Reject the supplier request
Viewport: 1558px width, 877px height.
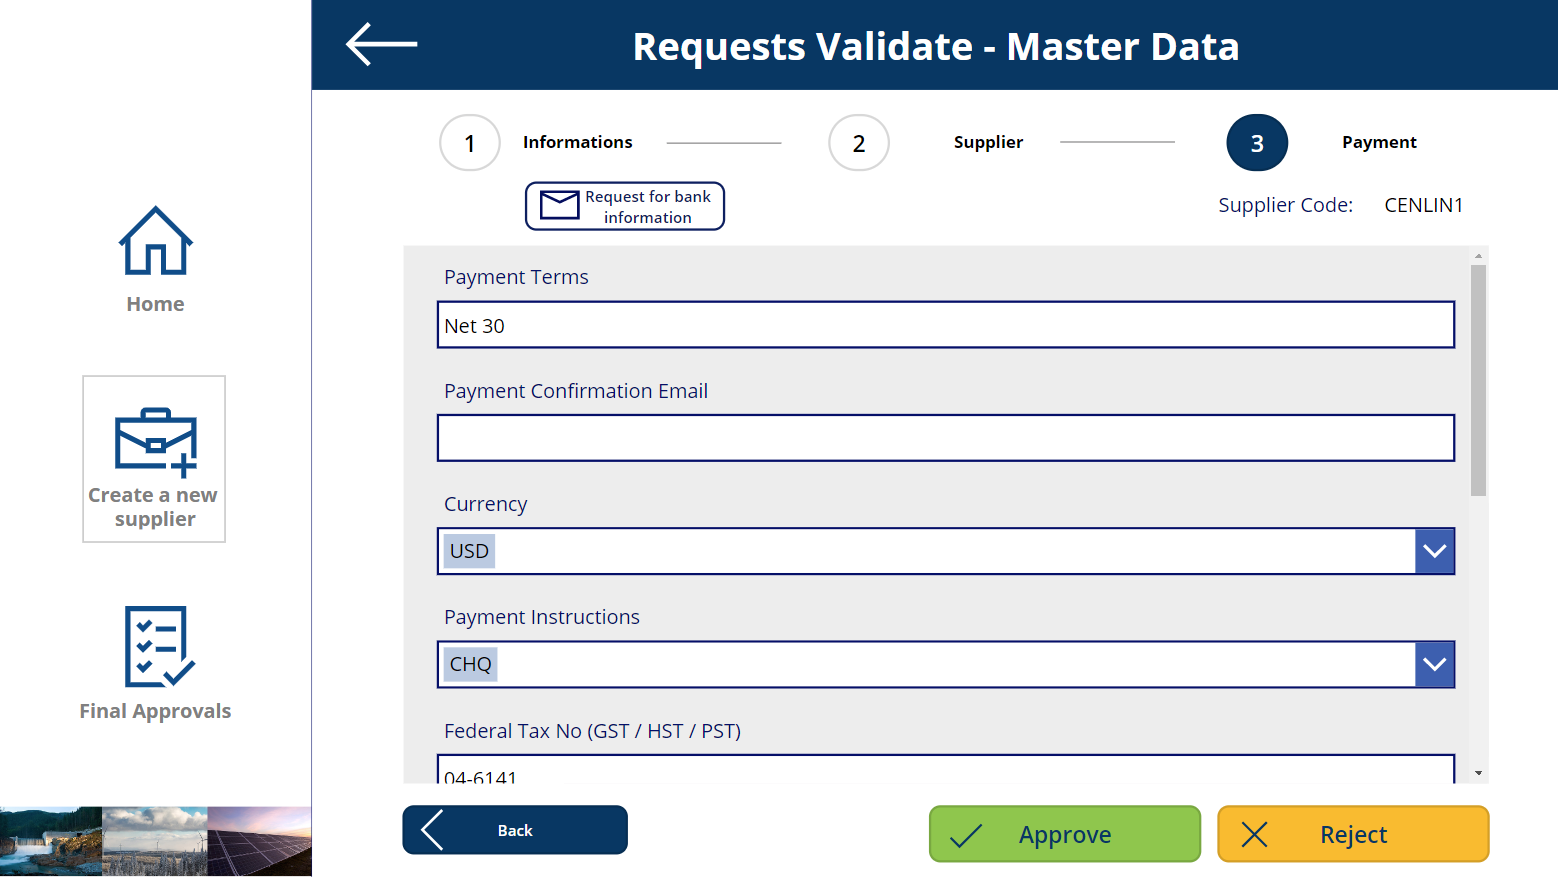pyautogui.click(x=1353, y=834)
